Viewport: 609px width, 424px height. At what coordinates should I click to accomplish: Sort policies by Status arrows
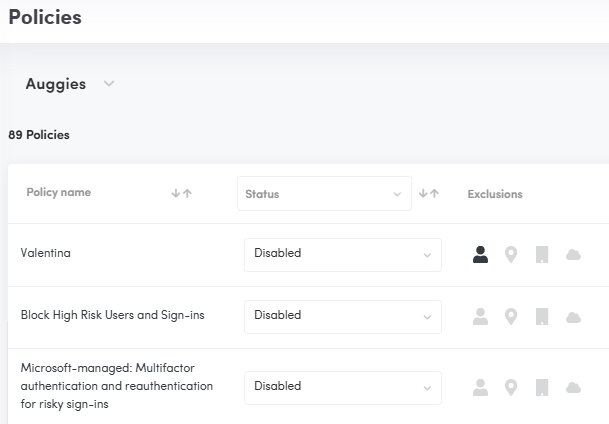(x=429, y=194)
